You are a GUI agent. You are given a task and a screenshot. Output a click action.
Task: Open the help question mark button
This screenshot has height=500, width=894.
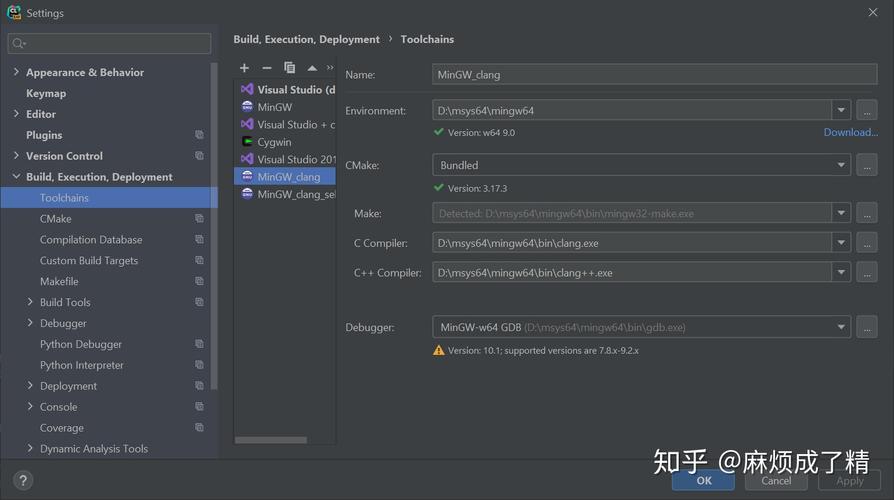23,481
